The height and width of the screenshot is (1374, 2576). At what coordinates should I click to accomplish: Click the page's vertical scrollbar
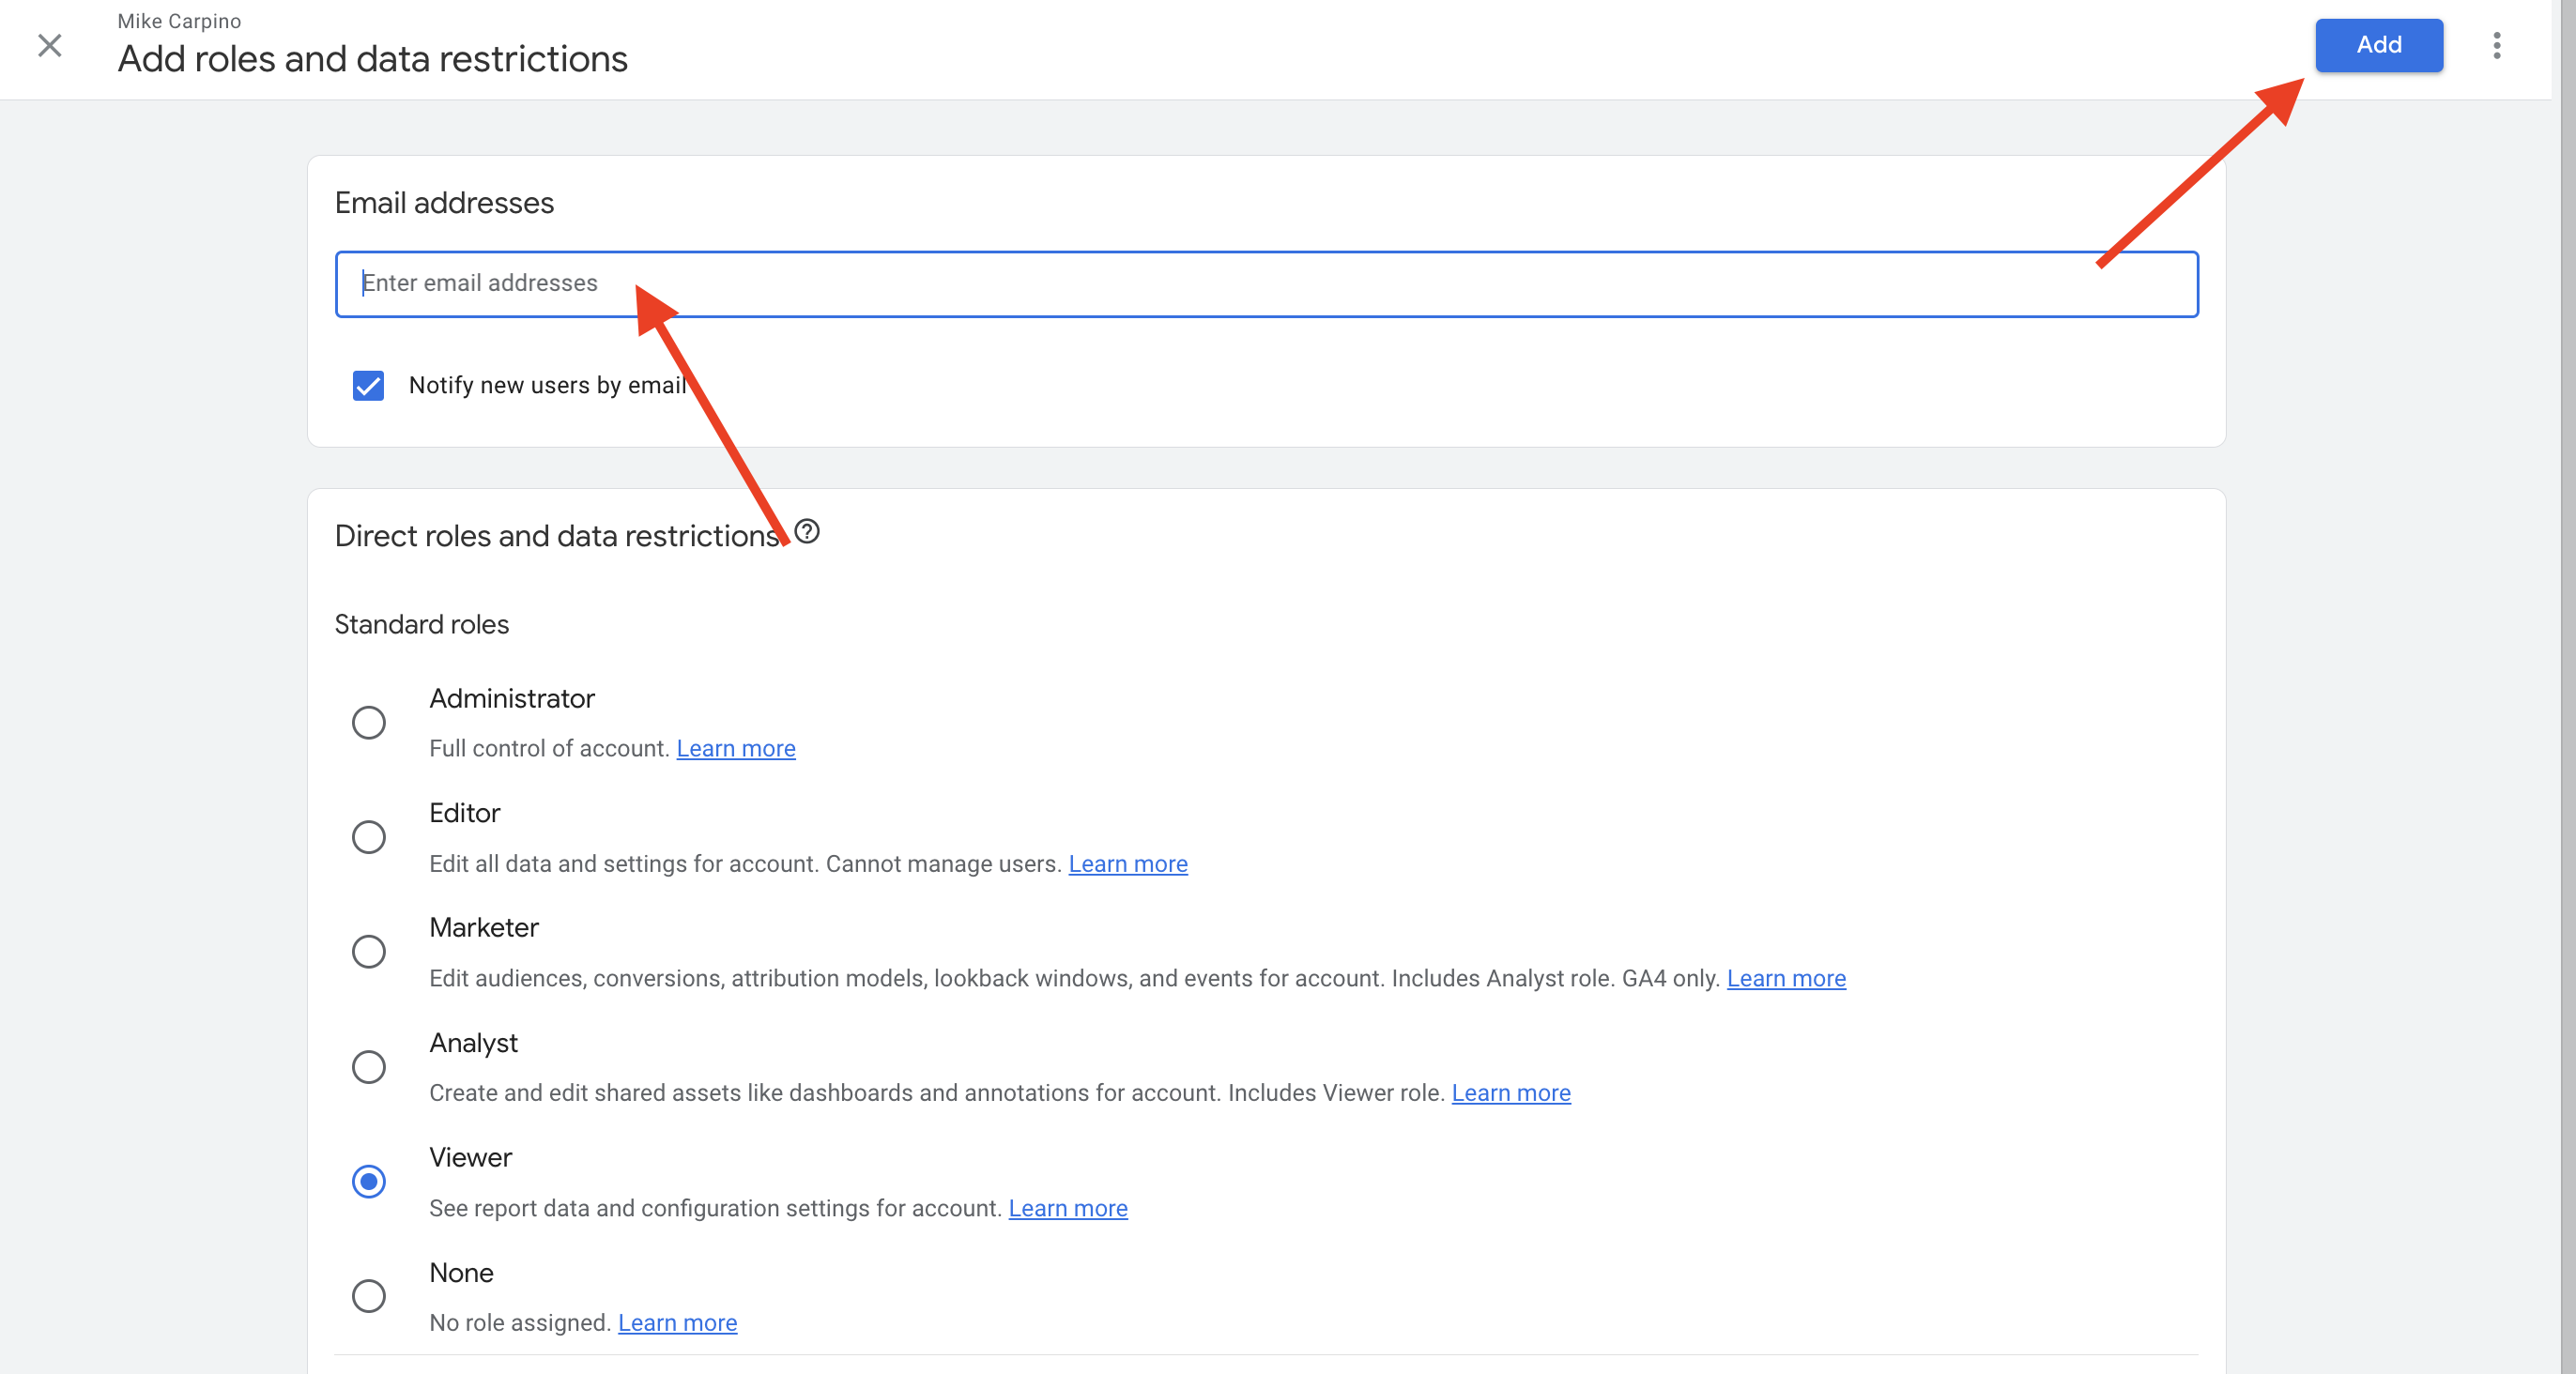[x=2567, y=687]
